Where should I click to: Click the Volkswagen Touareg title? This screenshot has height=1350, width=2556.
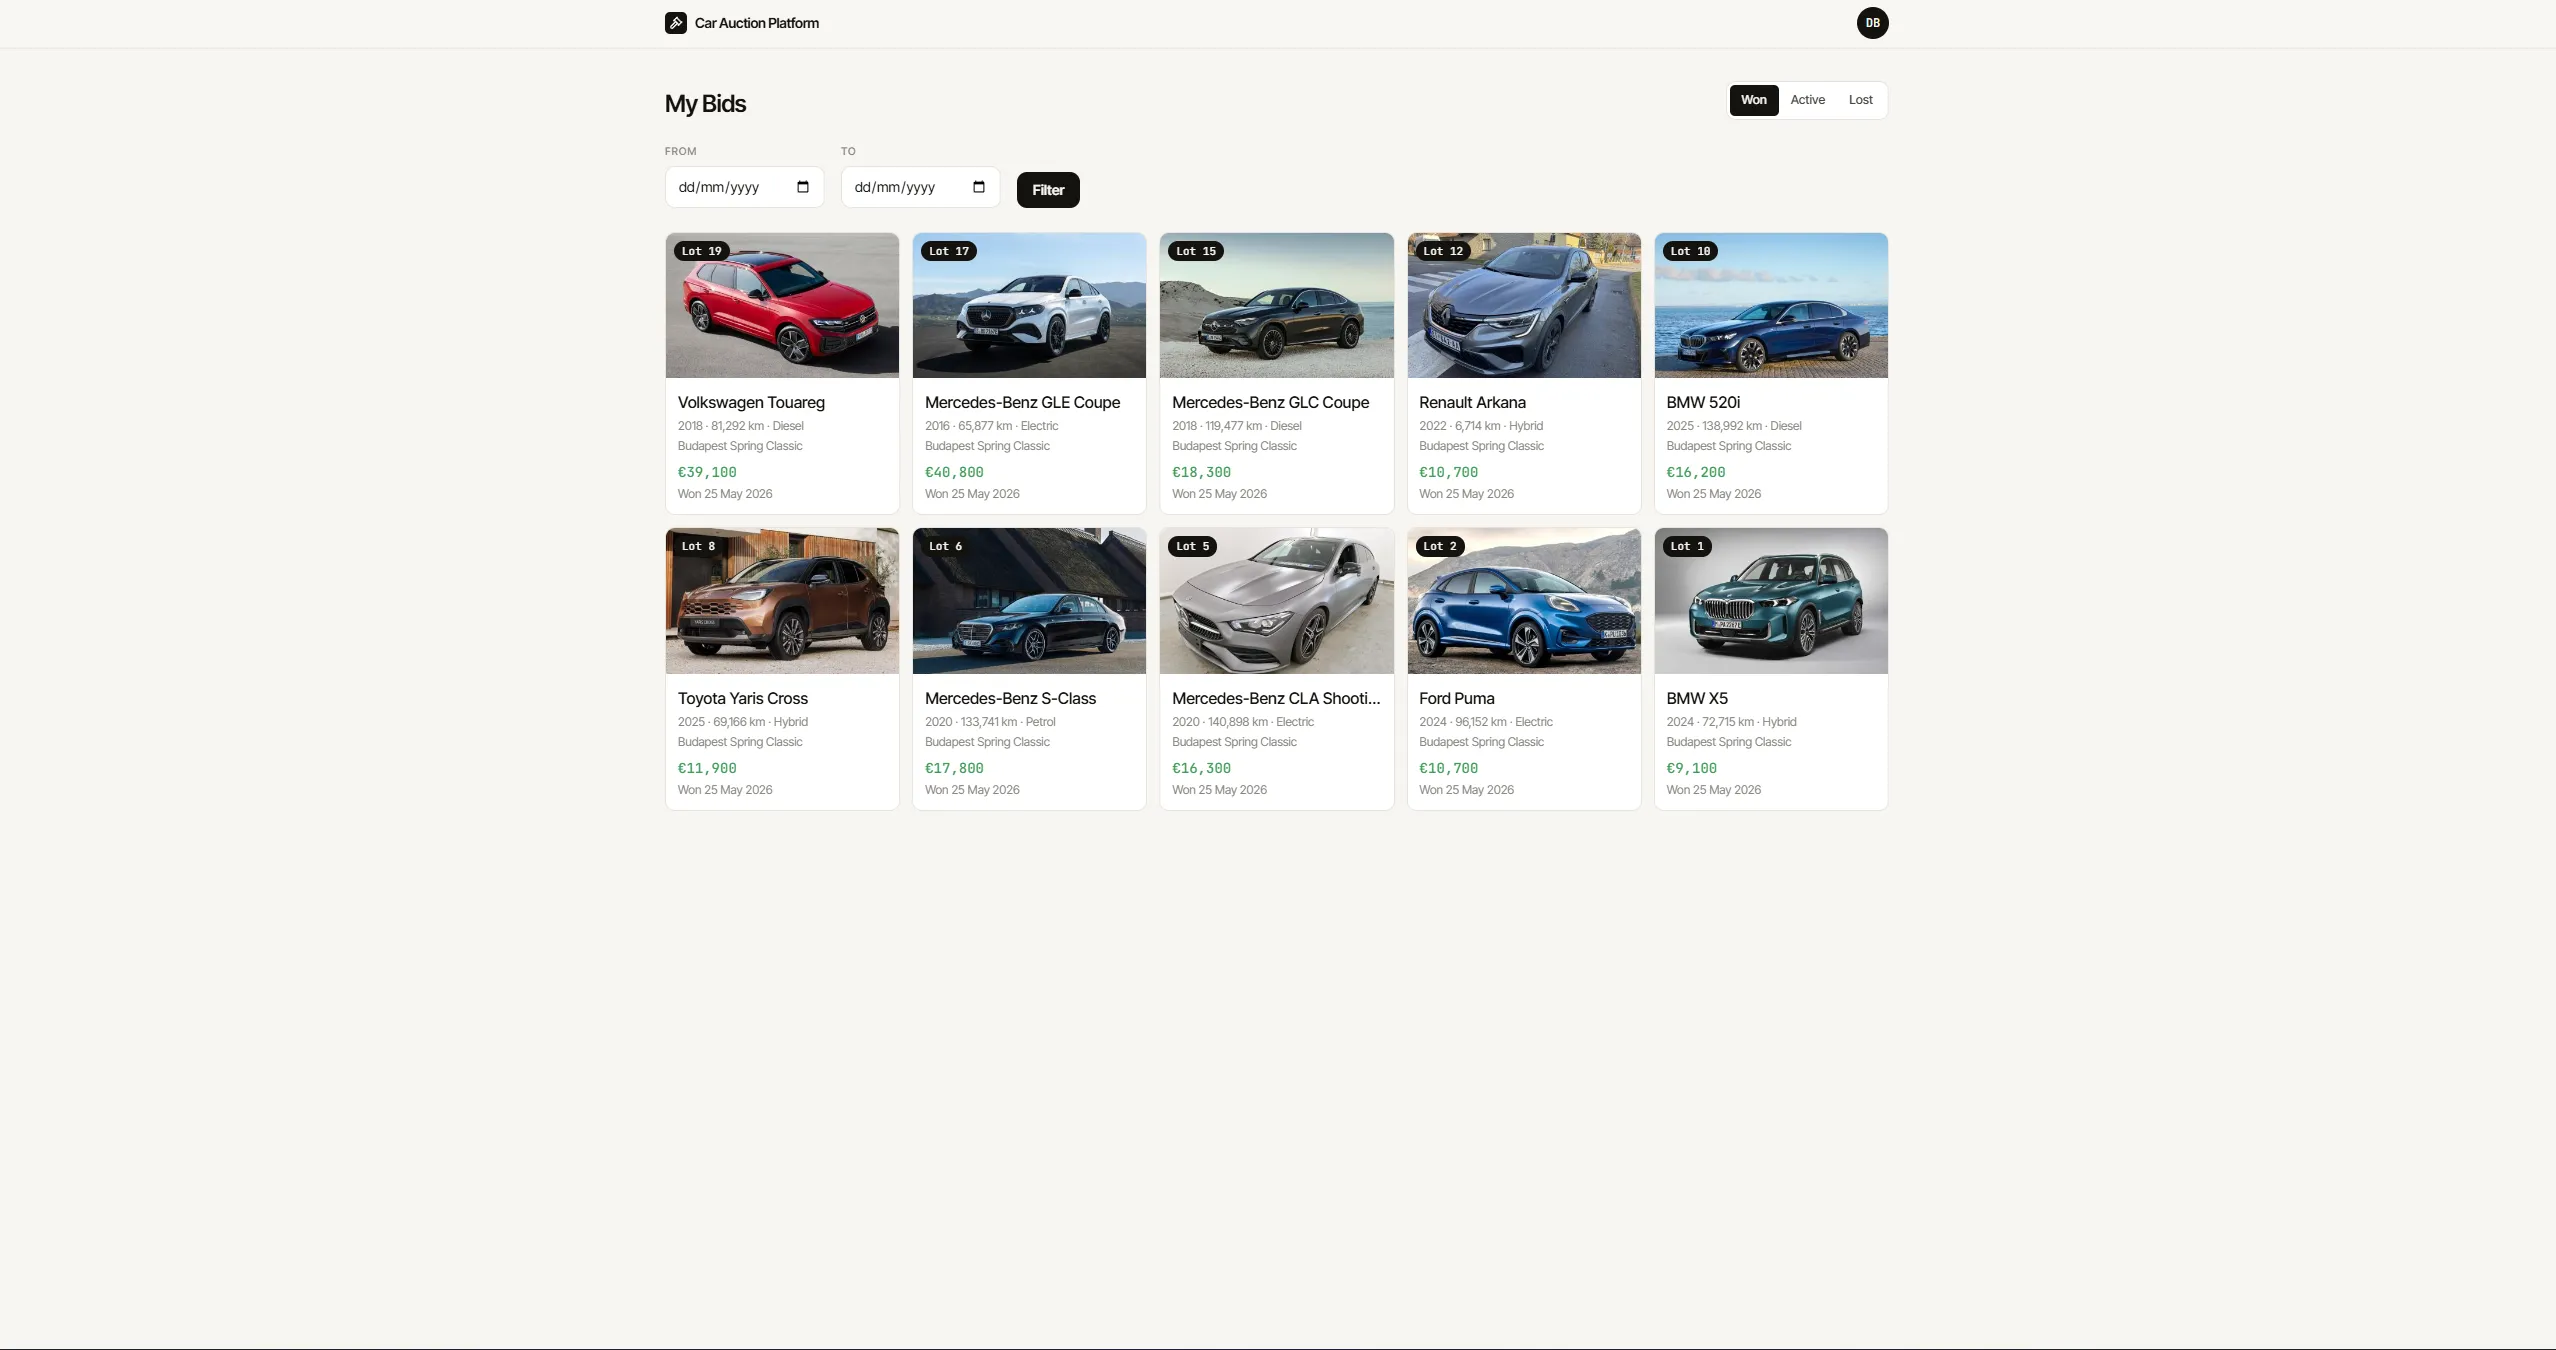pos(751,402)
